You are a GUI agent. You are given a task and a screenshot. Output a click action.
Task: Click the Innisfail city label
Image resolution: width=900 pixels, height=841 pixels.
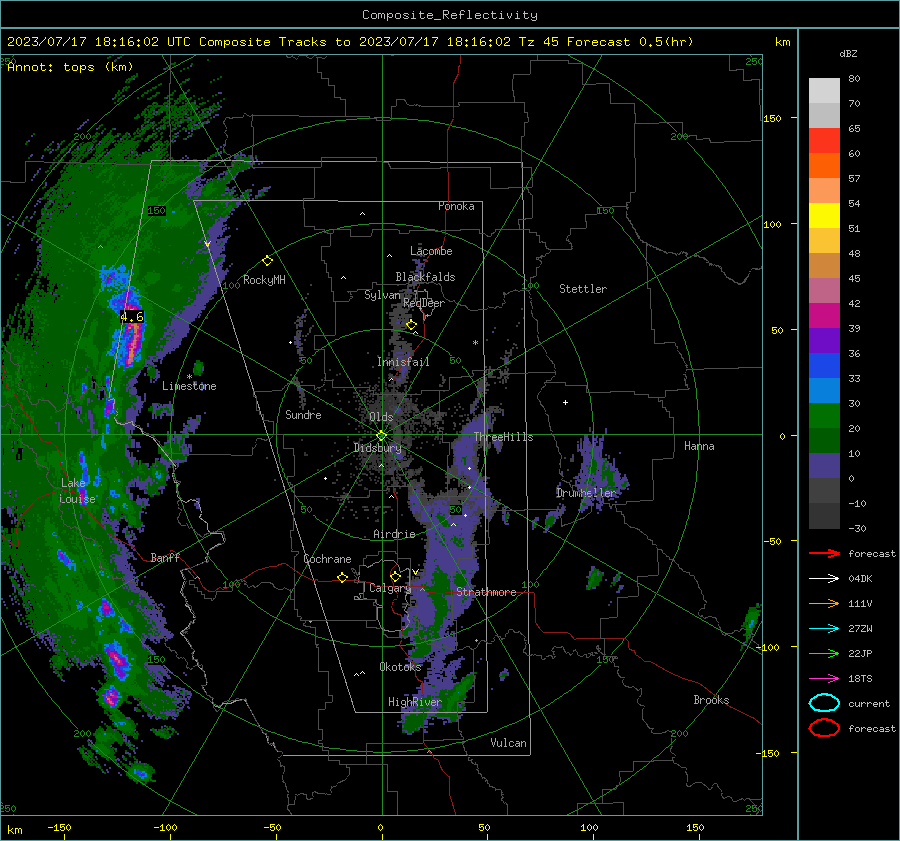click(403, 362)
